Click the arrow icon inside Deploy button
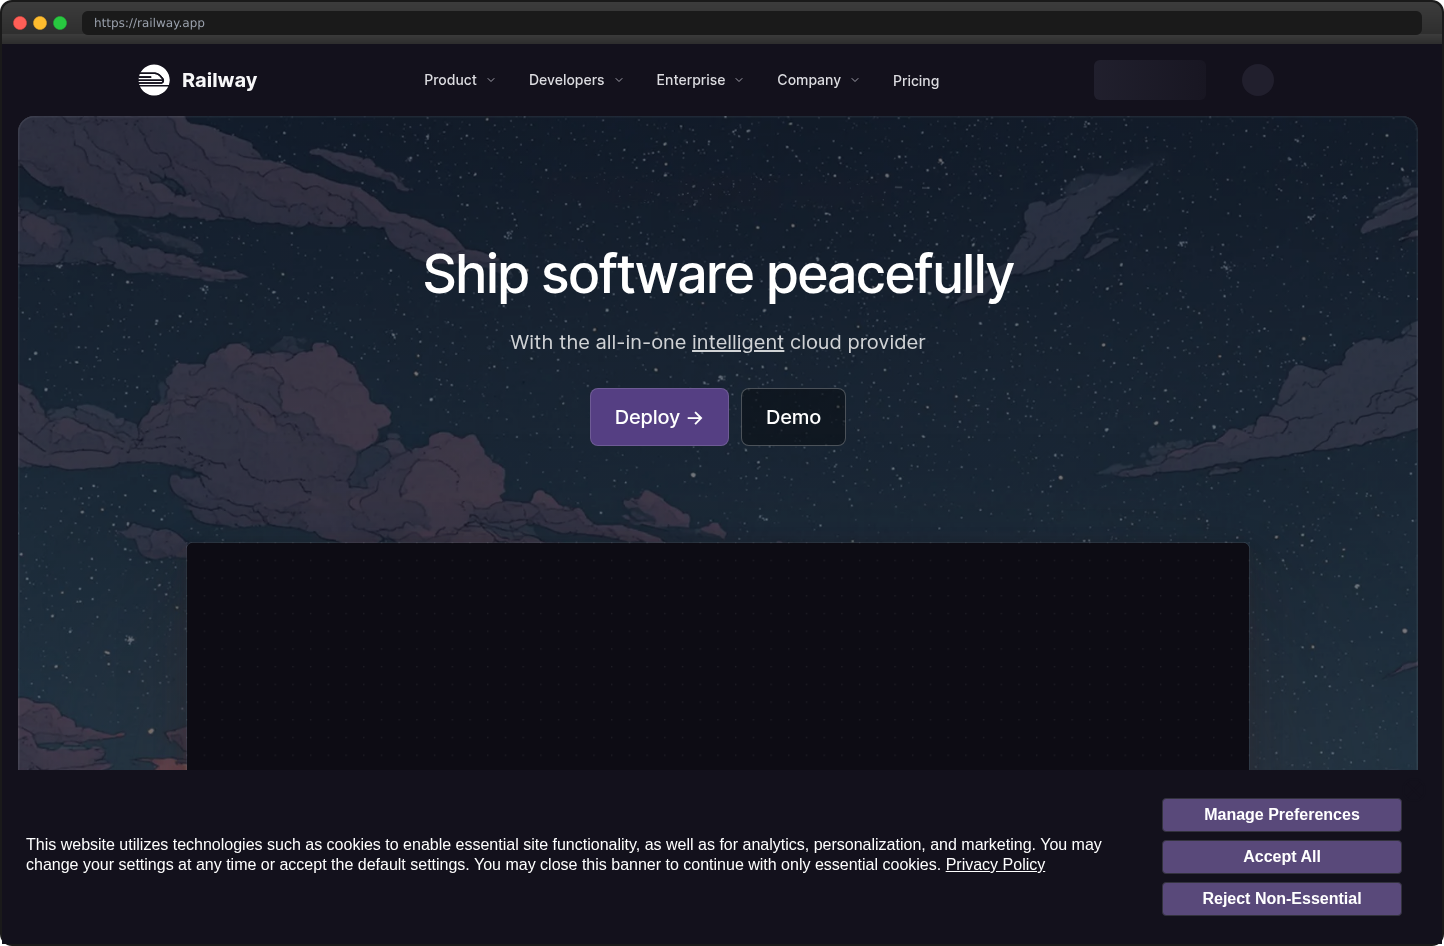The image size is (1444, 946). 695,418
